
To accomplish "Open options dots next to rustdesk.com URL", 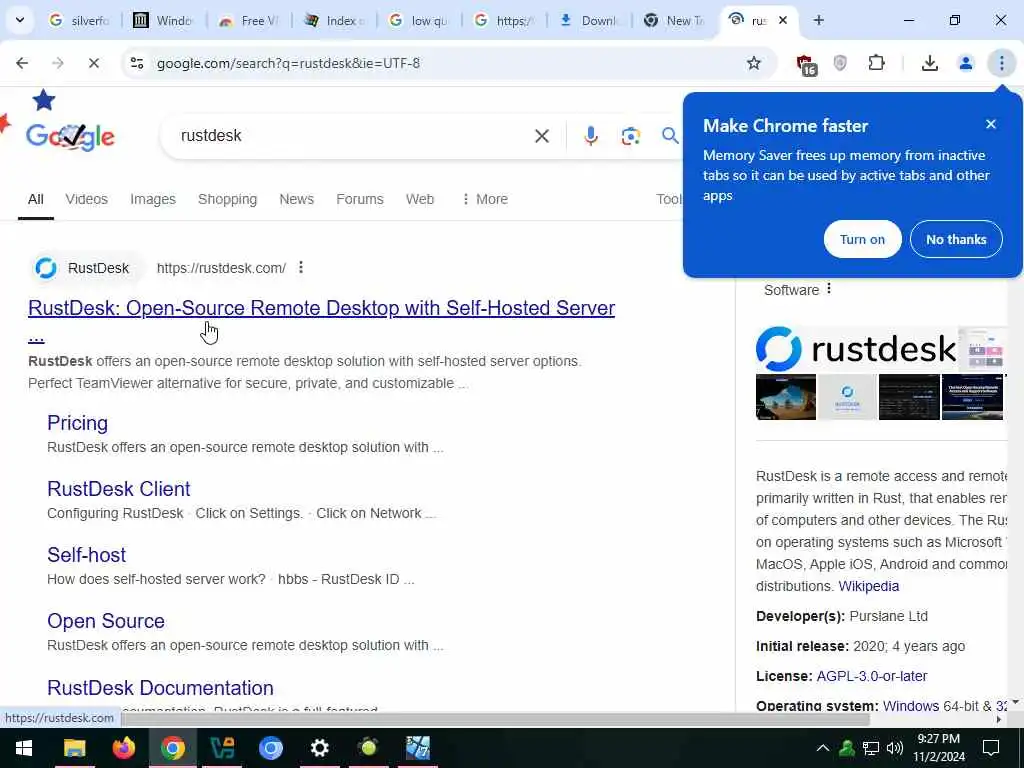I will pos(300,267).
